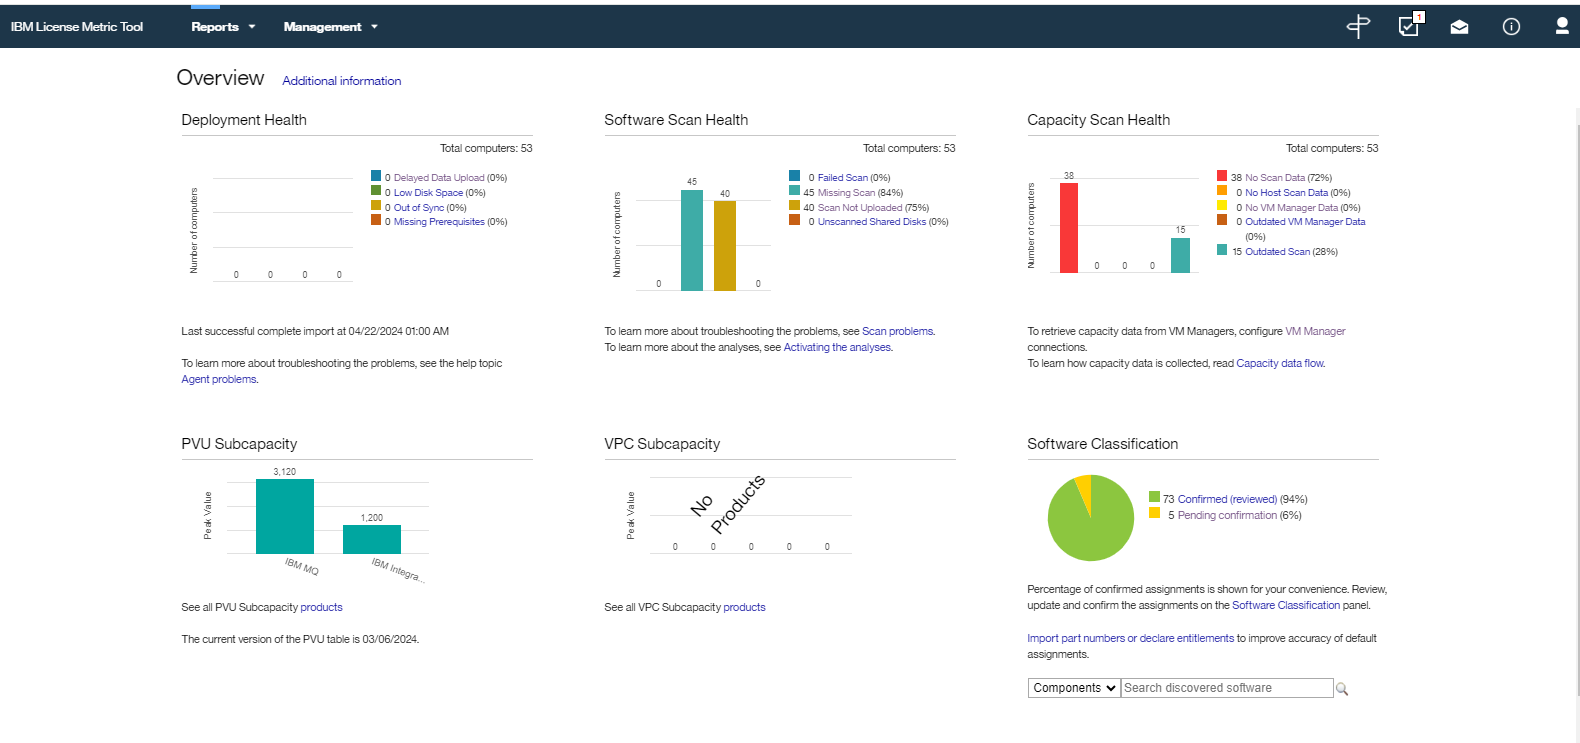The height and width of the screenshot is (743, 1580).
Task: Click the IBM Integra... bar labeled 1,200
Action: tap(372, 539)
